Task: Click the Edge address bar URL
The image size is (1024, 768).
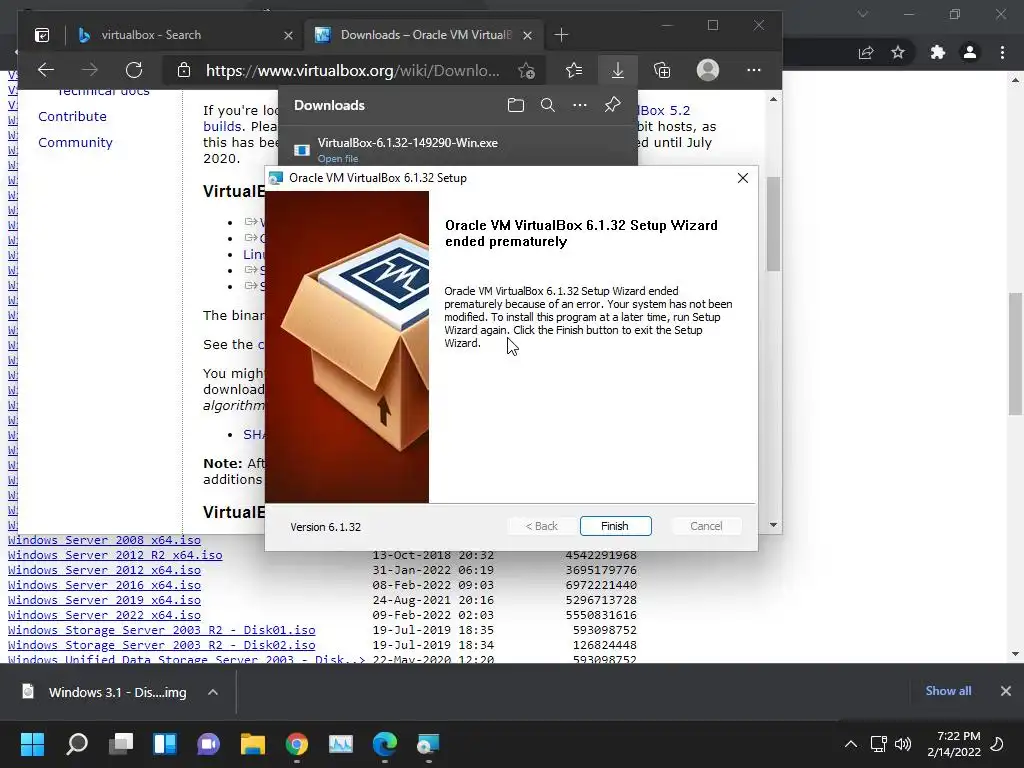Action: click(353, 71)
